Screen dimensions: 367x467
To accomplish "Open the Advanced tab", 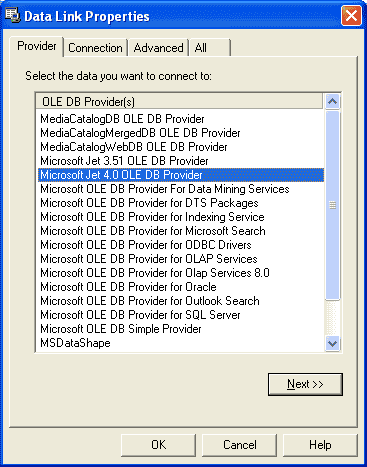I will (x=158, y=48).
